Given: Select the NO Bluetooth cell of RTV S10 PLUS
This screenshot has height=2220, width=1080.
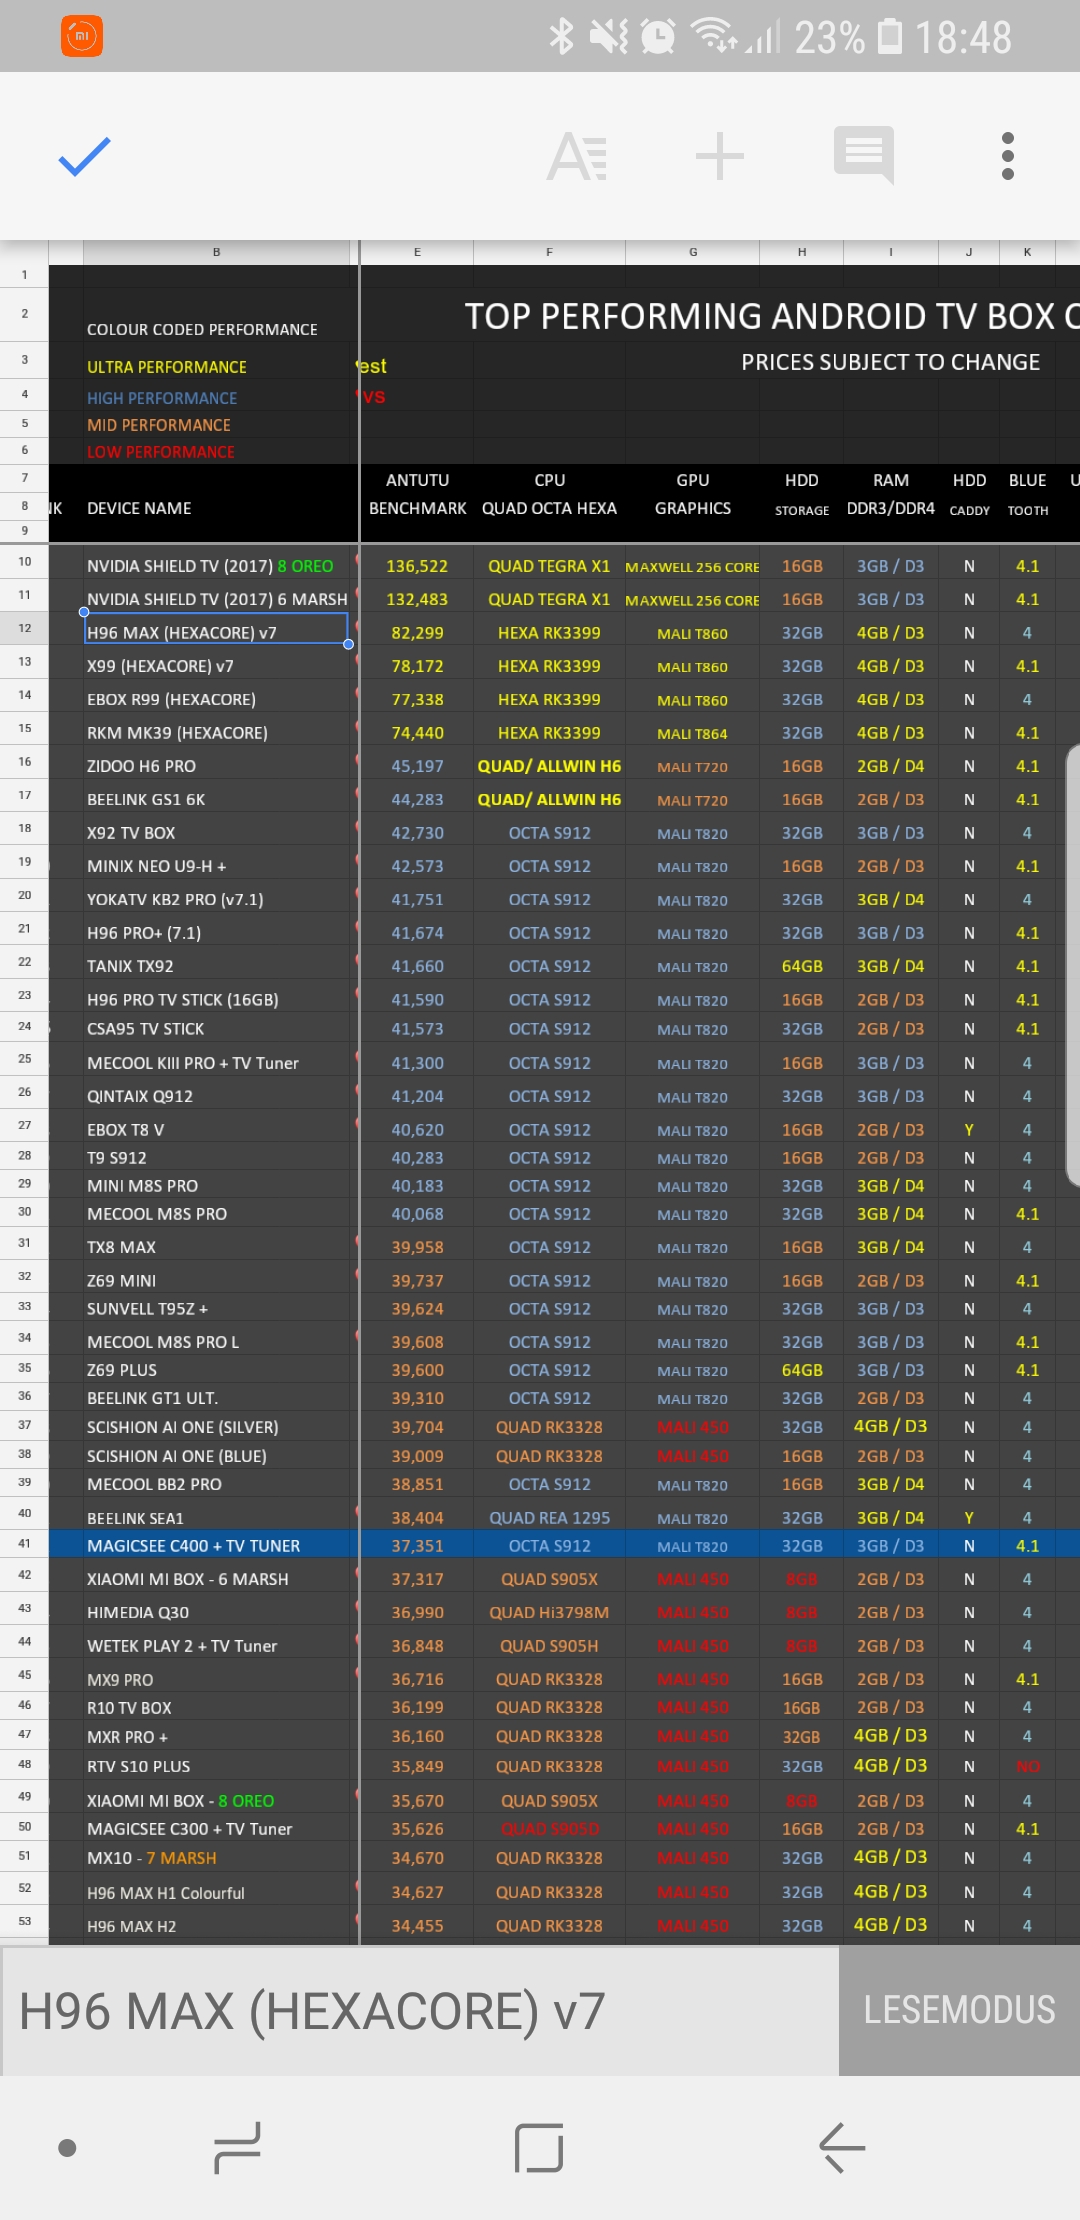Looking at the screenshot, I should point(1028,1766).
